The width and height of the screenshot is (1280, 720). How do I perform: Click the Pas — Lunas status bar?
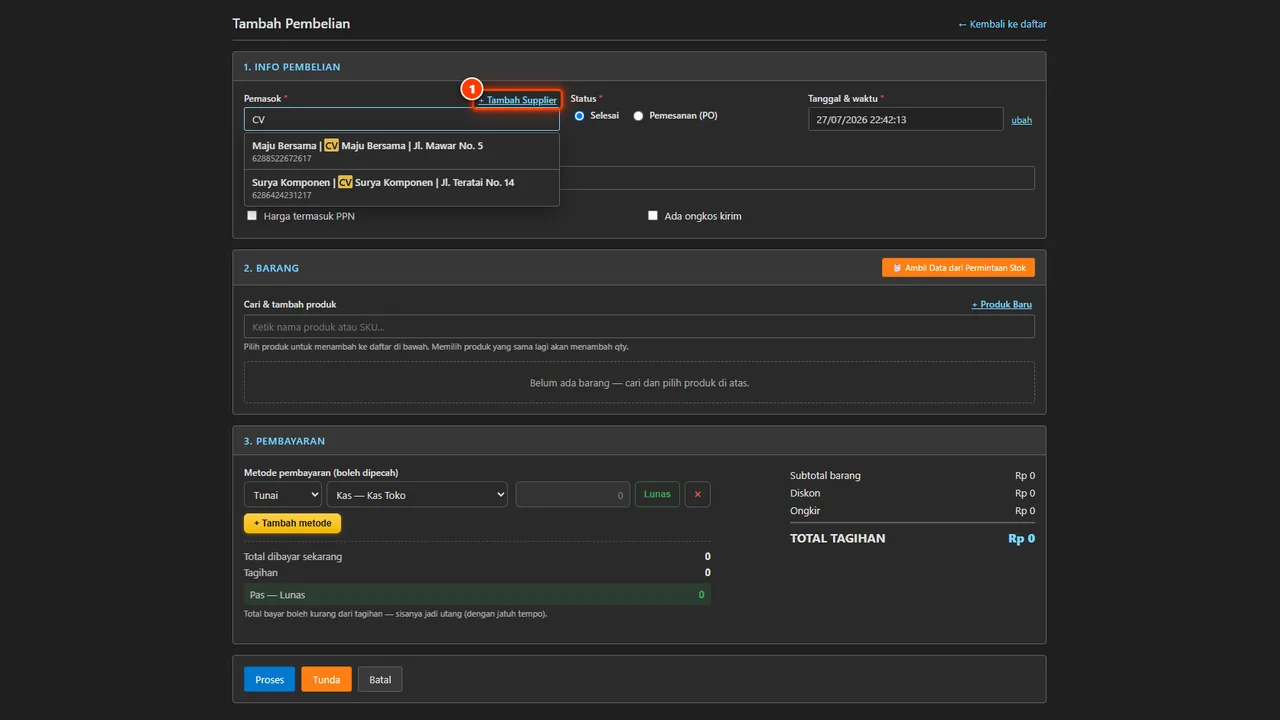[x=477, y=594]
